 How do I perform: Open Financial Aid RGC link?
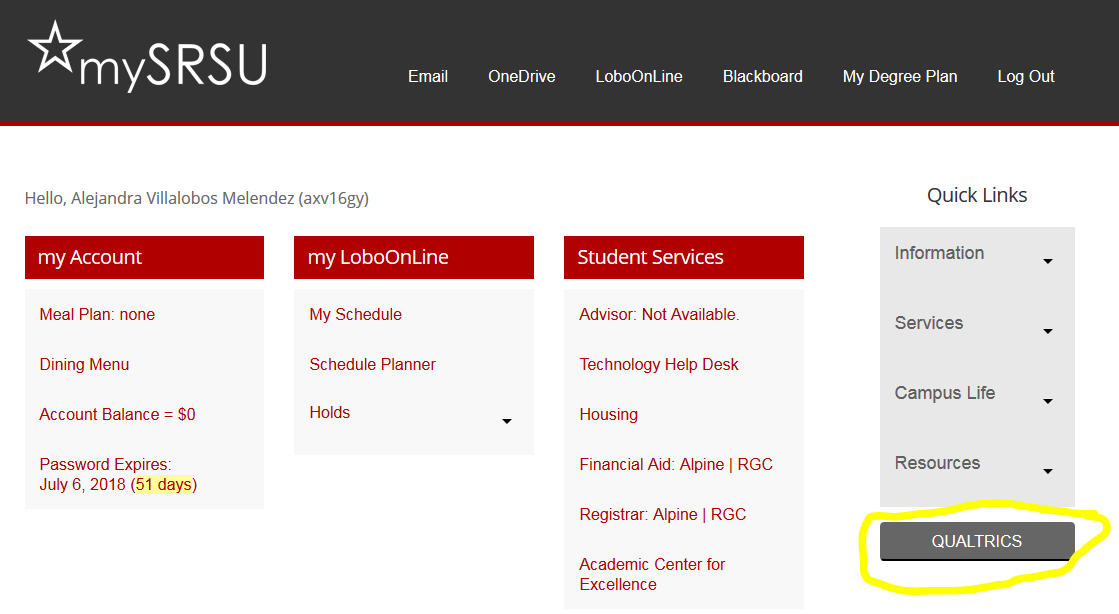tap(755, 464)
